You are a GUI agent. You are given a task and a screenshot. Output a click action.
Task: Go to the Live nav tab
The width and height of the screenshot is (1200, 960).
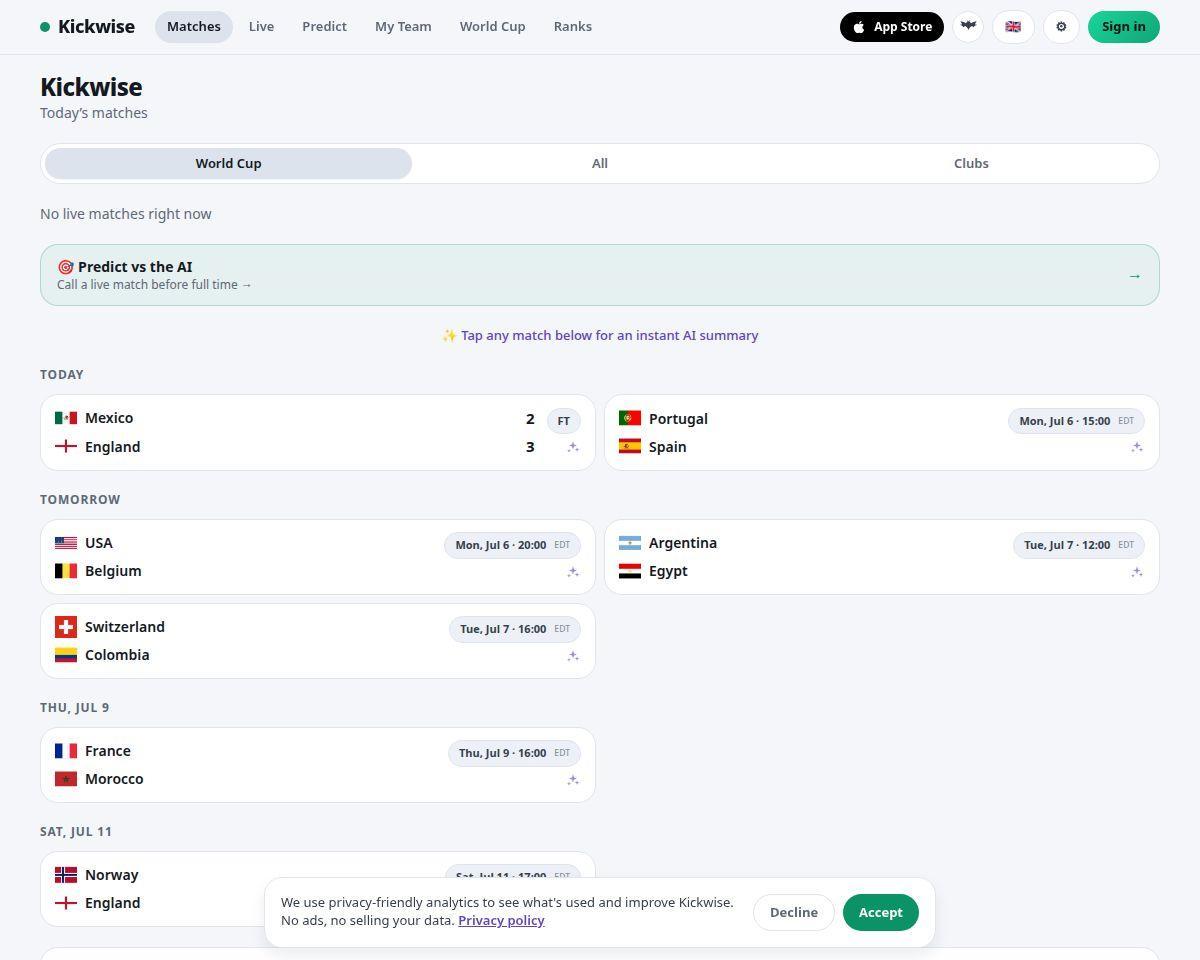[x=261, y=27]
